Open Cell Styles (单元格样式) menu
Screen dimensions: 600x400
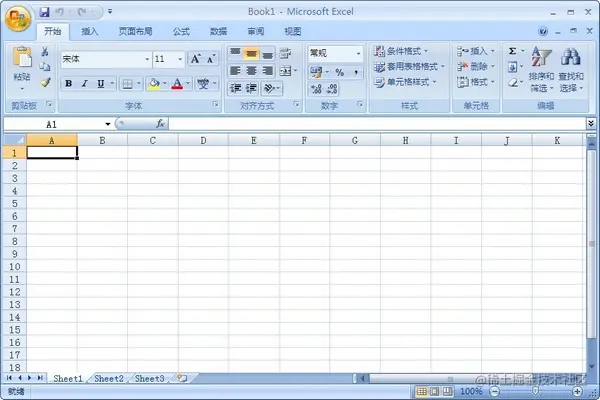click(405, 82)
